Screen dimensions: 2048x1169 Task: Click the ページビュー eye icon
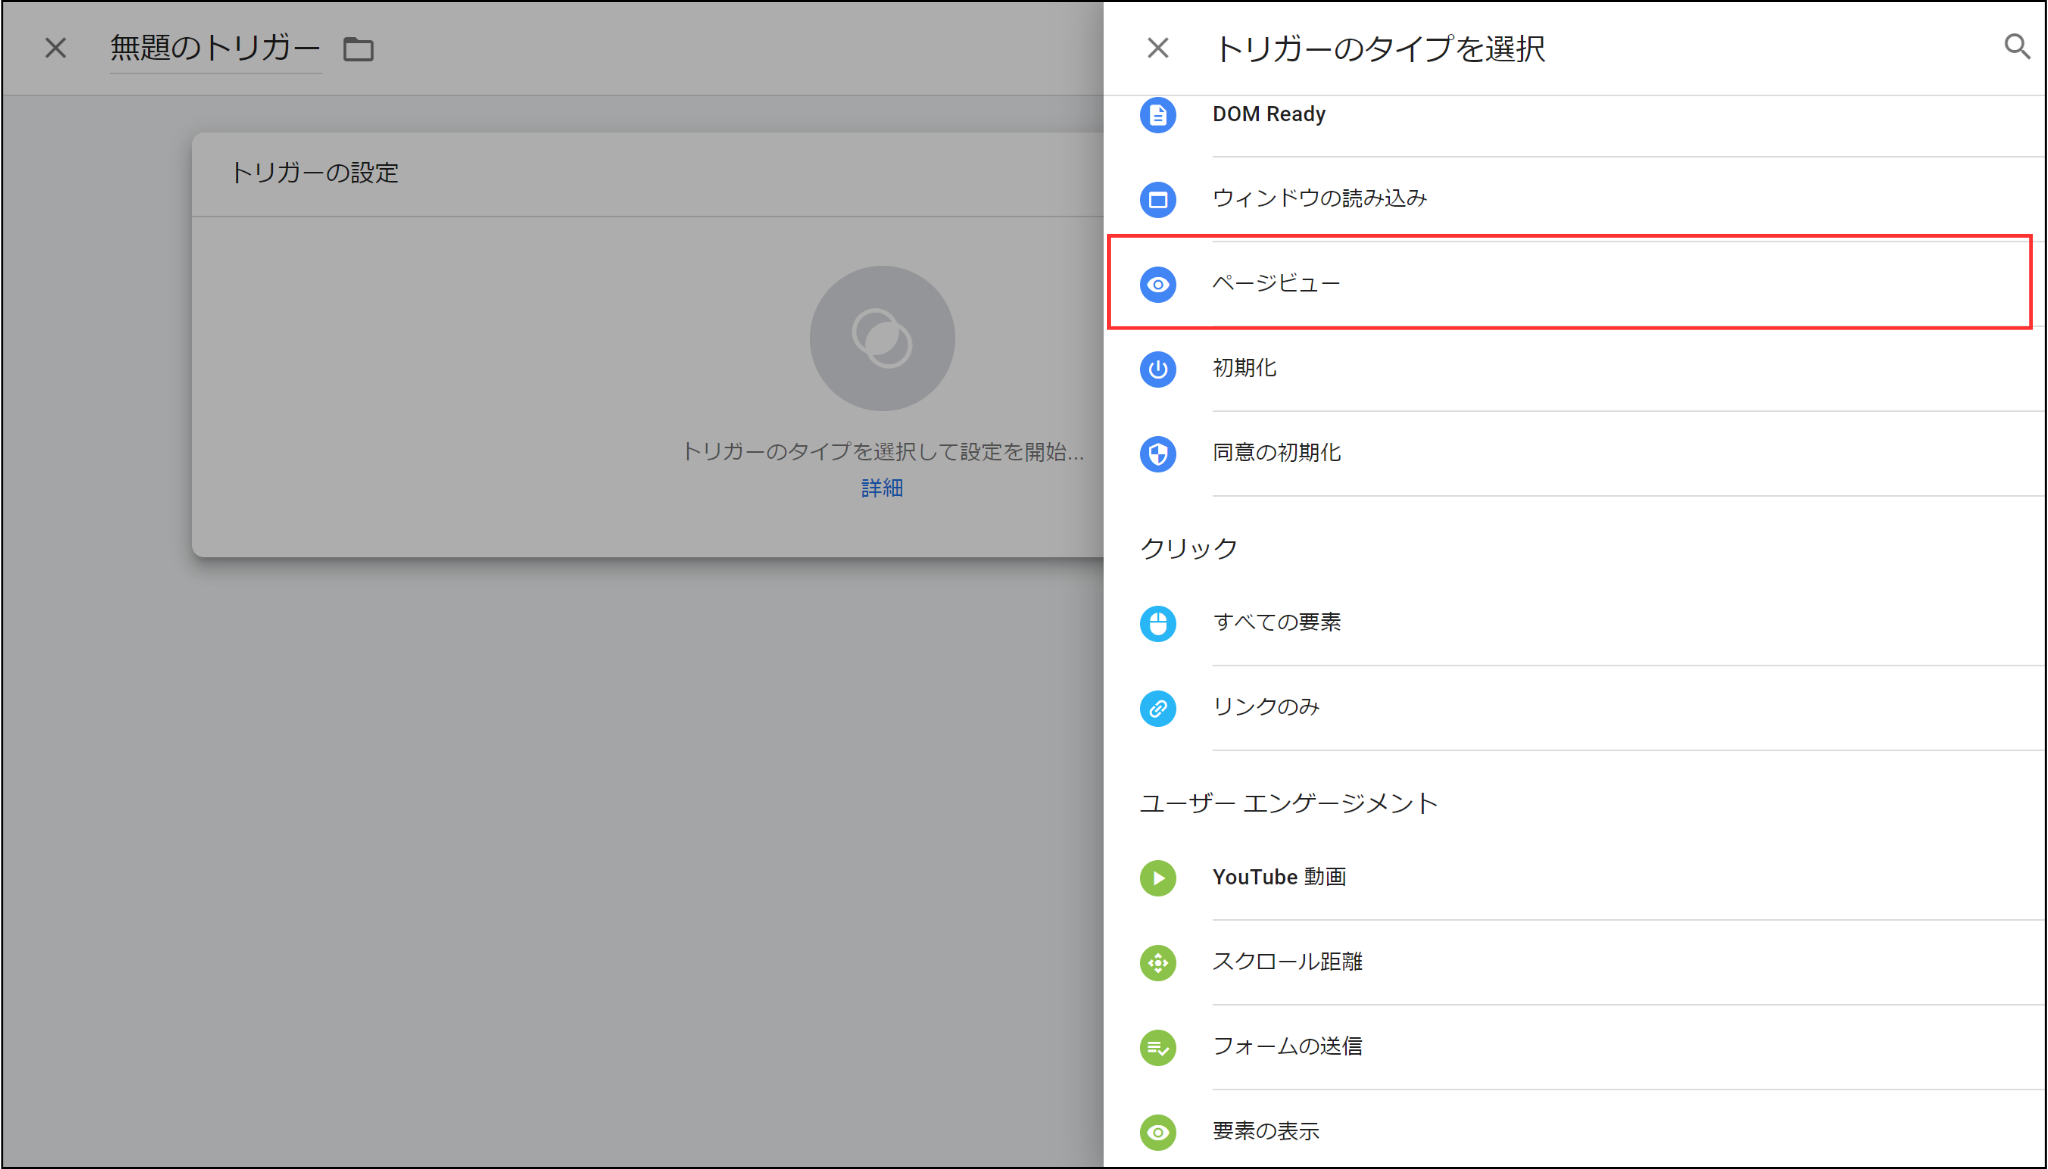pos(1158,284)
